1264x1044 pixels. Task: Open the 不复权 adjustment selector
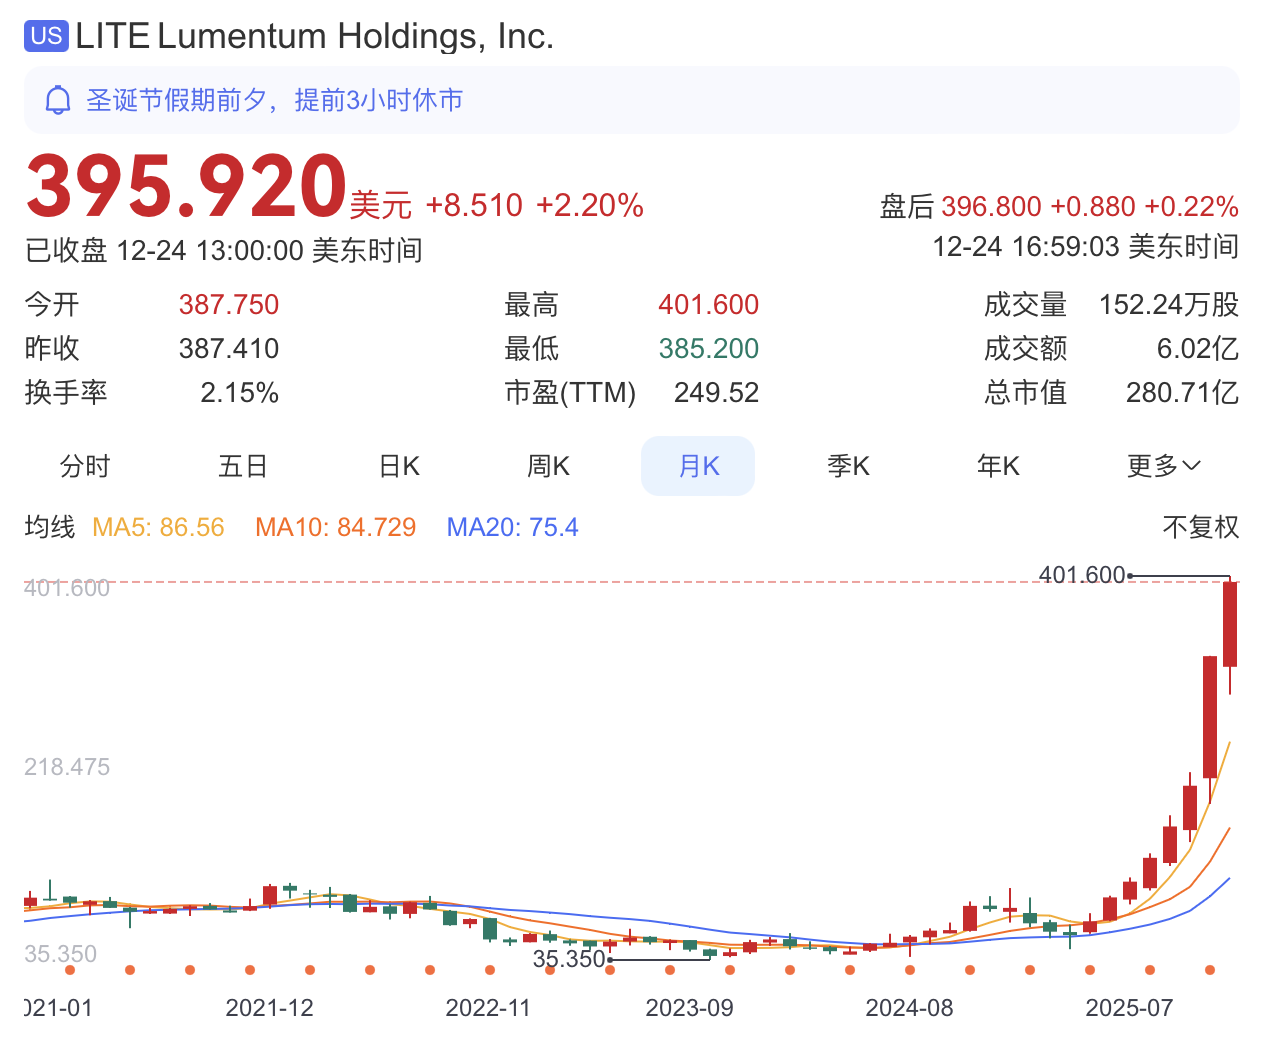1200,527
